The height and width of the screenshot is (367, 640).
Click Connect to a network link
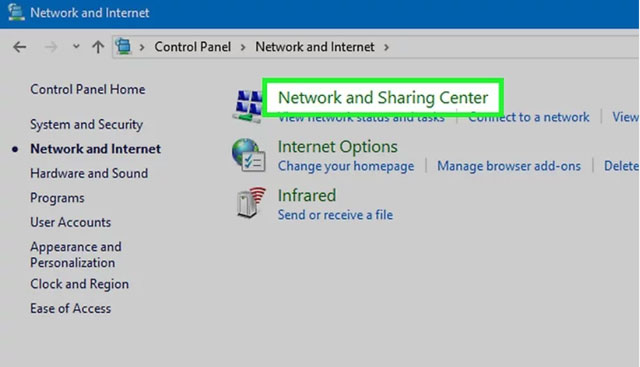click(x=529, y=117)
